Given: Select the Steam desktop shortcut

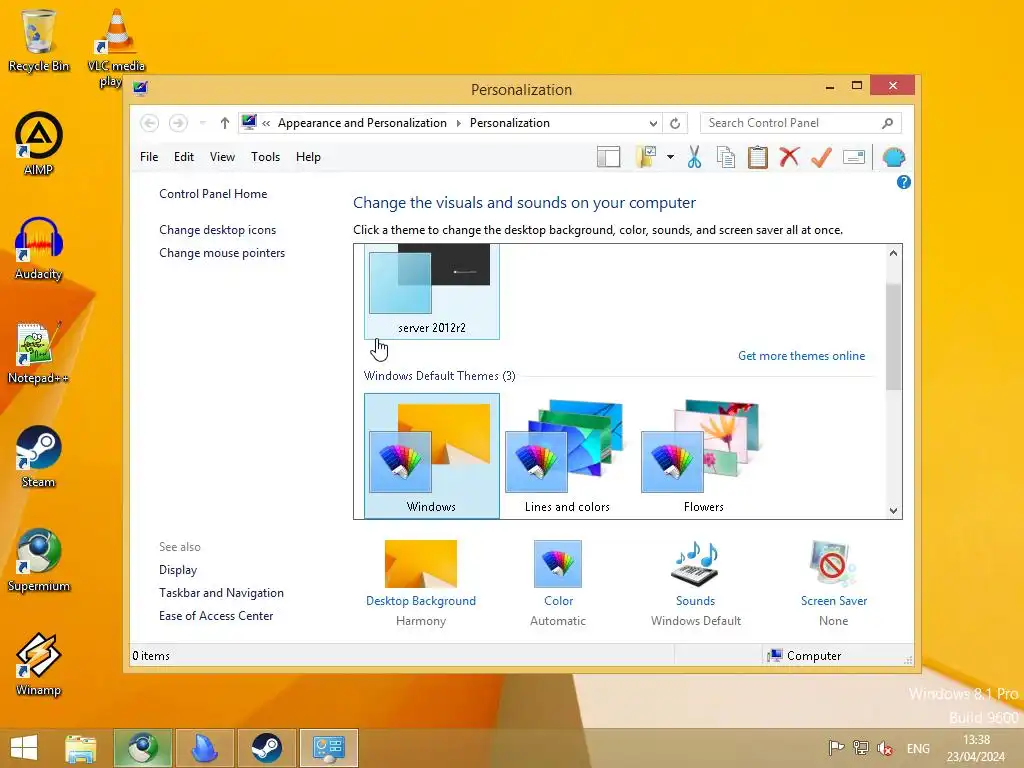Looking at the screenshot, I should click(x=38, y=457).
